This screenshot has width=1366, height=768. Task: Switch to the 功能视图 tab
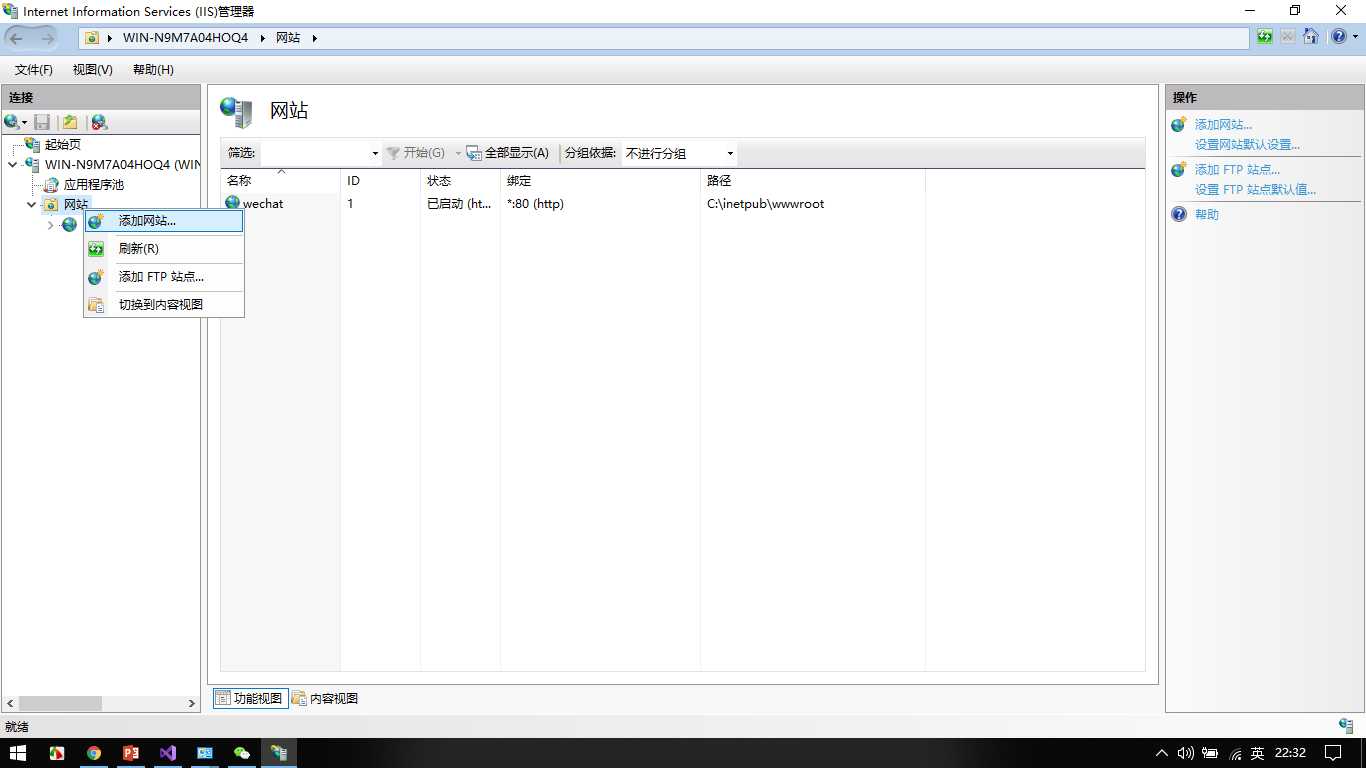pyautogui.click(x=250, y=699)
